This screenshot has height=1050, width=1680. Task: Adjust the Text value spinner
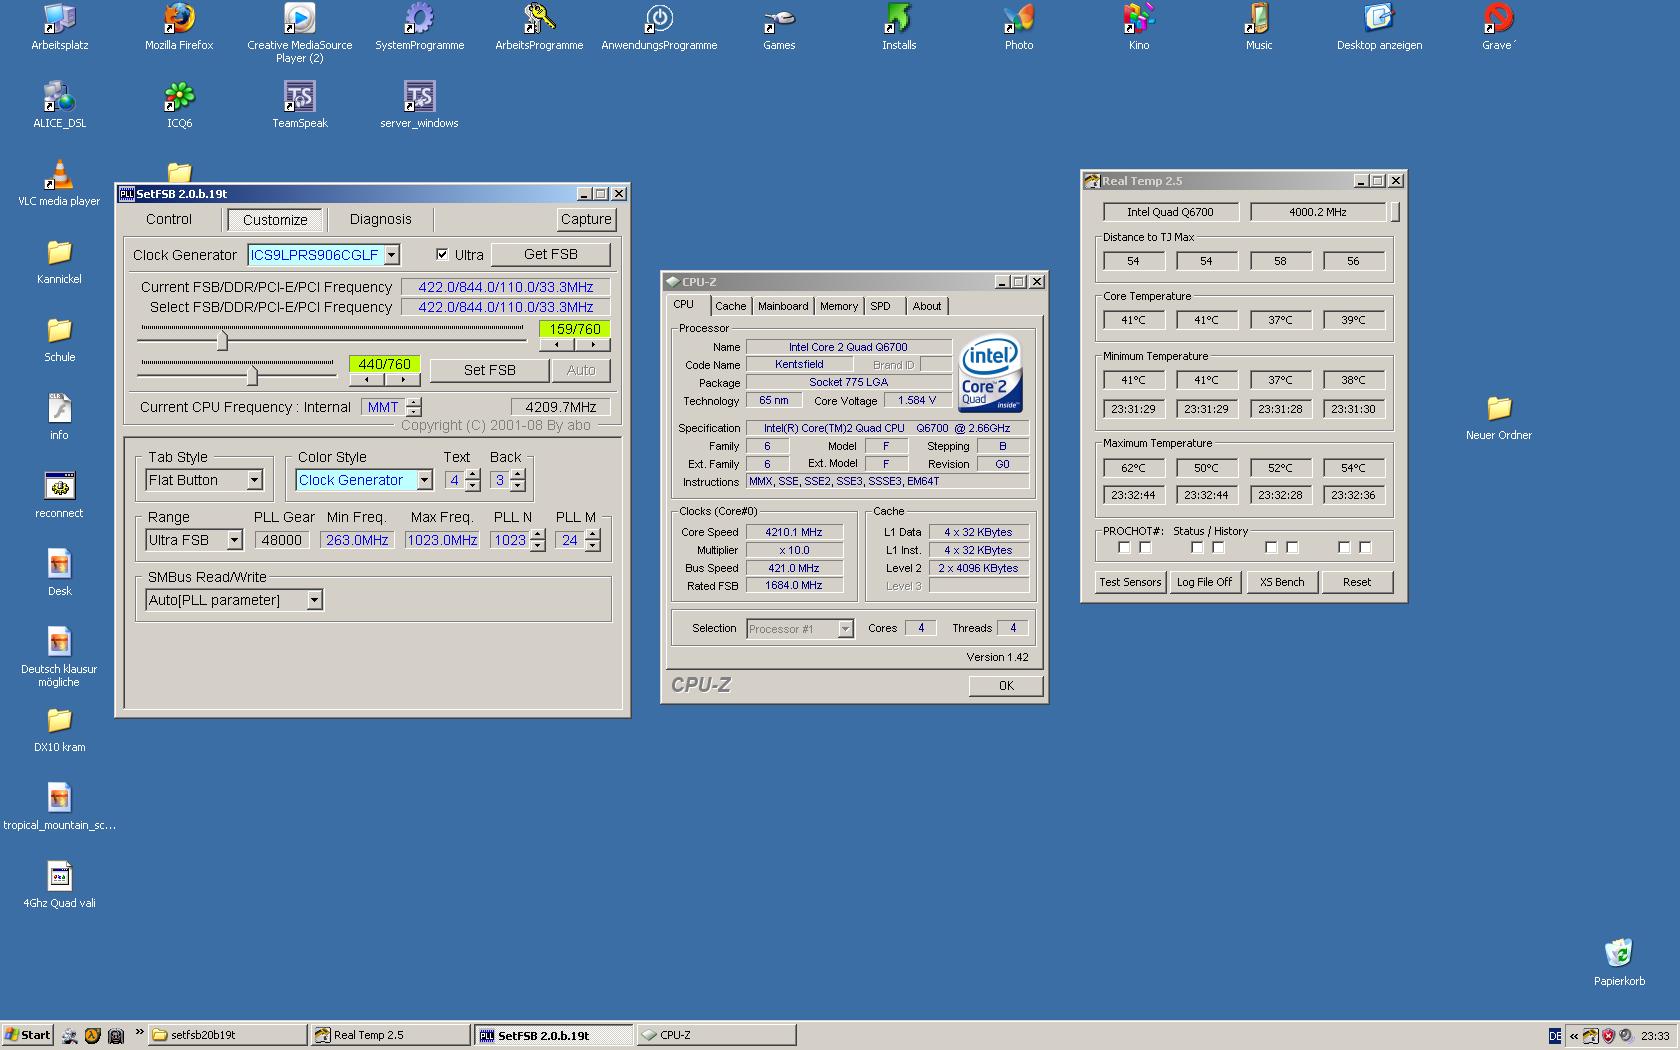(x=473, y=480)
